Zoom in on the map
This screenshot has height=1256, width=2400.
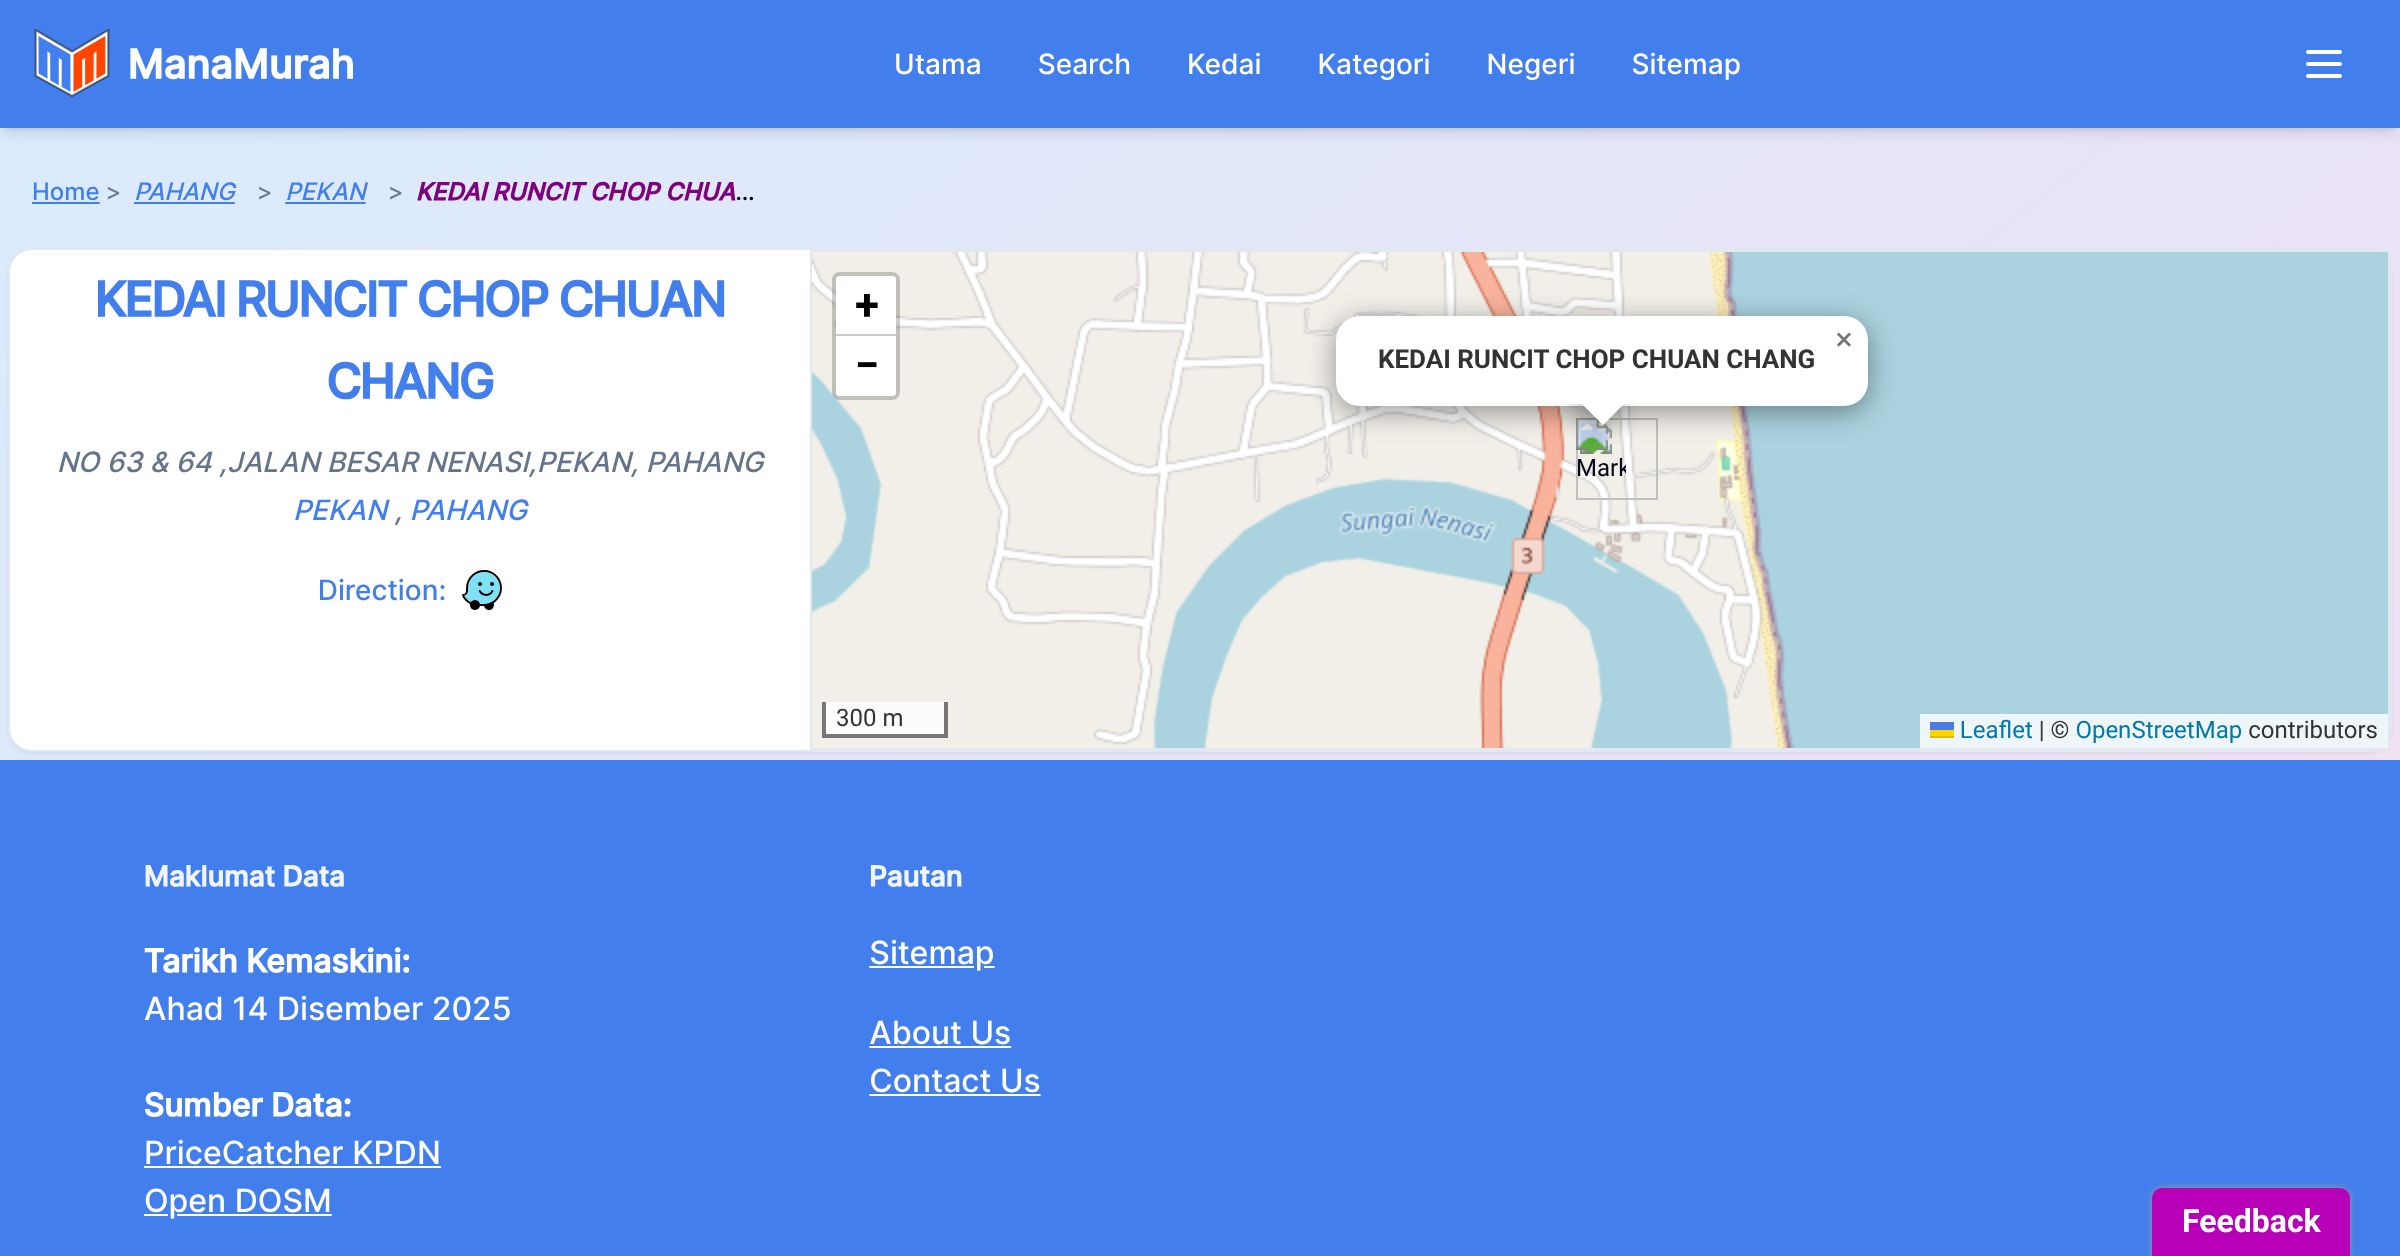866,305
